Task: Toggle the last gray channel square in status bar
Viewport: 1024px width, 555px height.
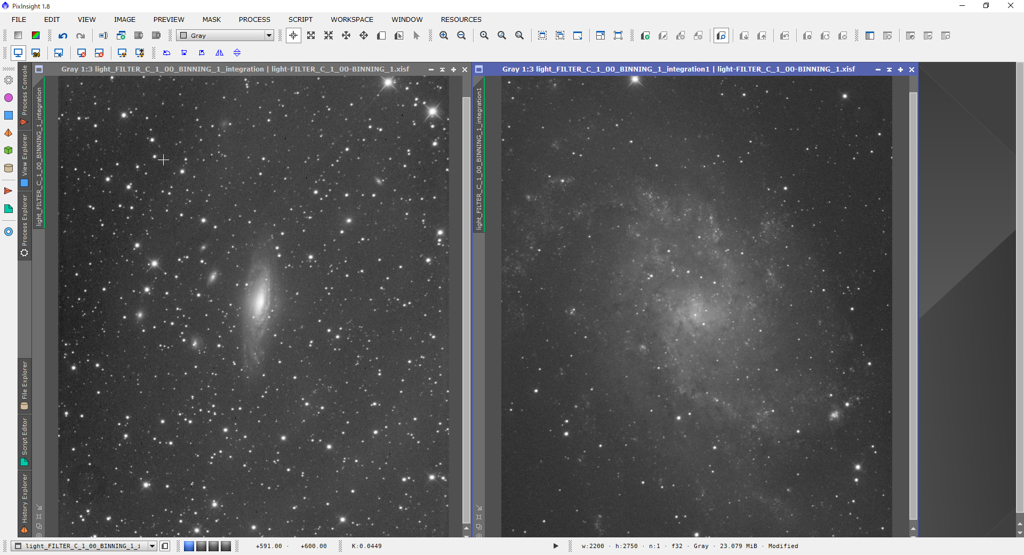Action: (x=226, y=546)
